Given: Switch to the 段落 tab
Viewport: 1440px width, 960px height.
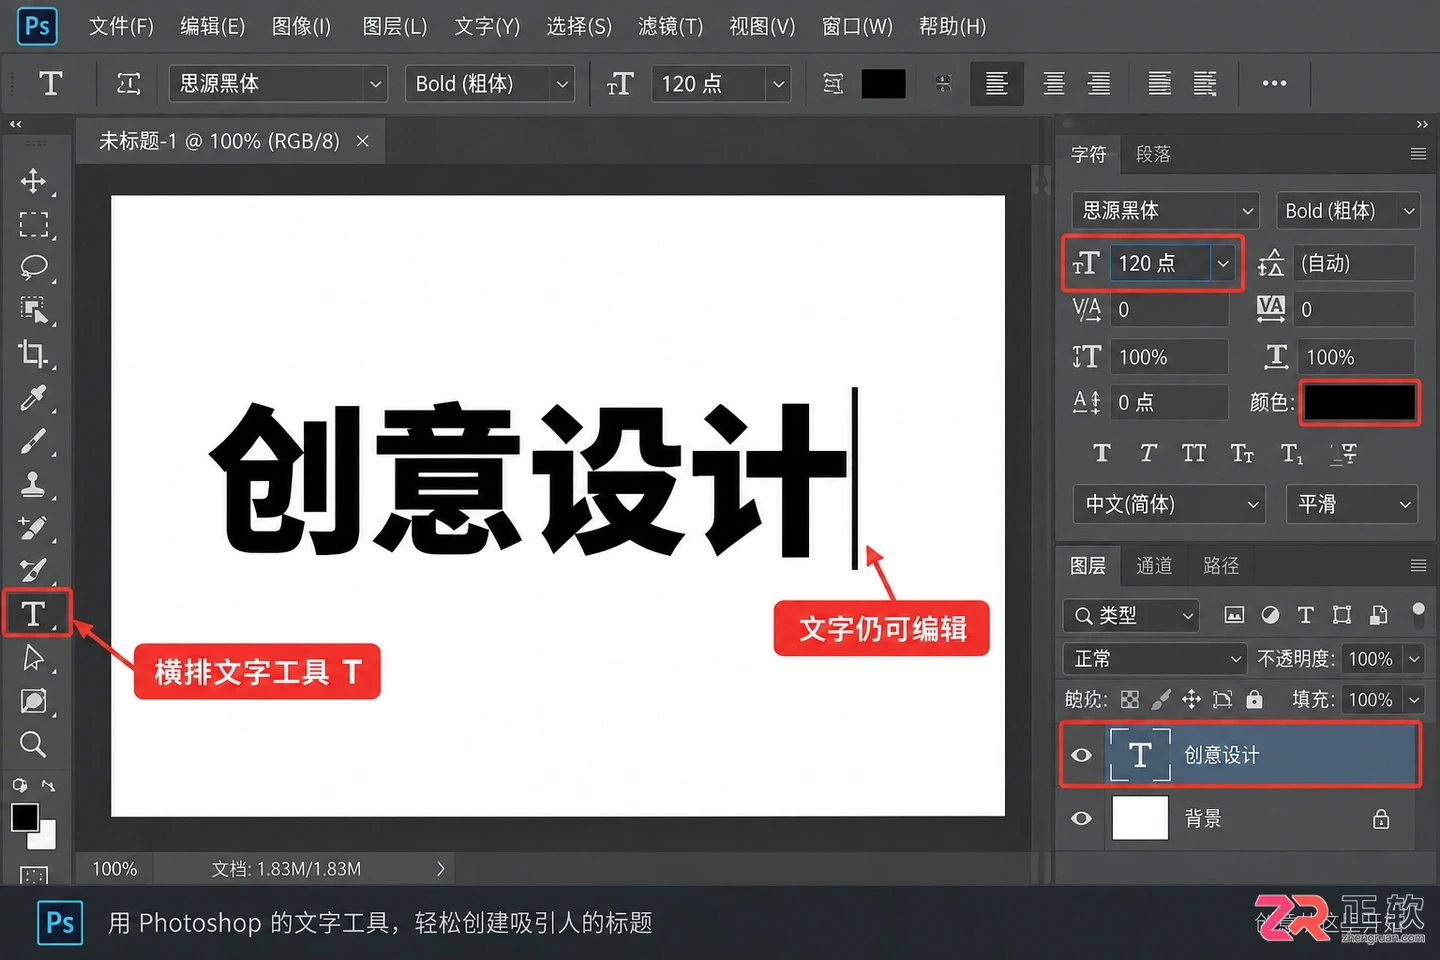Looking at the screenshot, I should click(1153, 154).
